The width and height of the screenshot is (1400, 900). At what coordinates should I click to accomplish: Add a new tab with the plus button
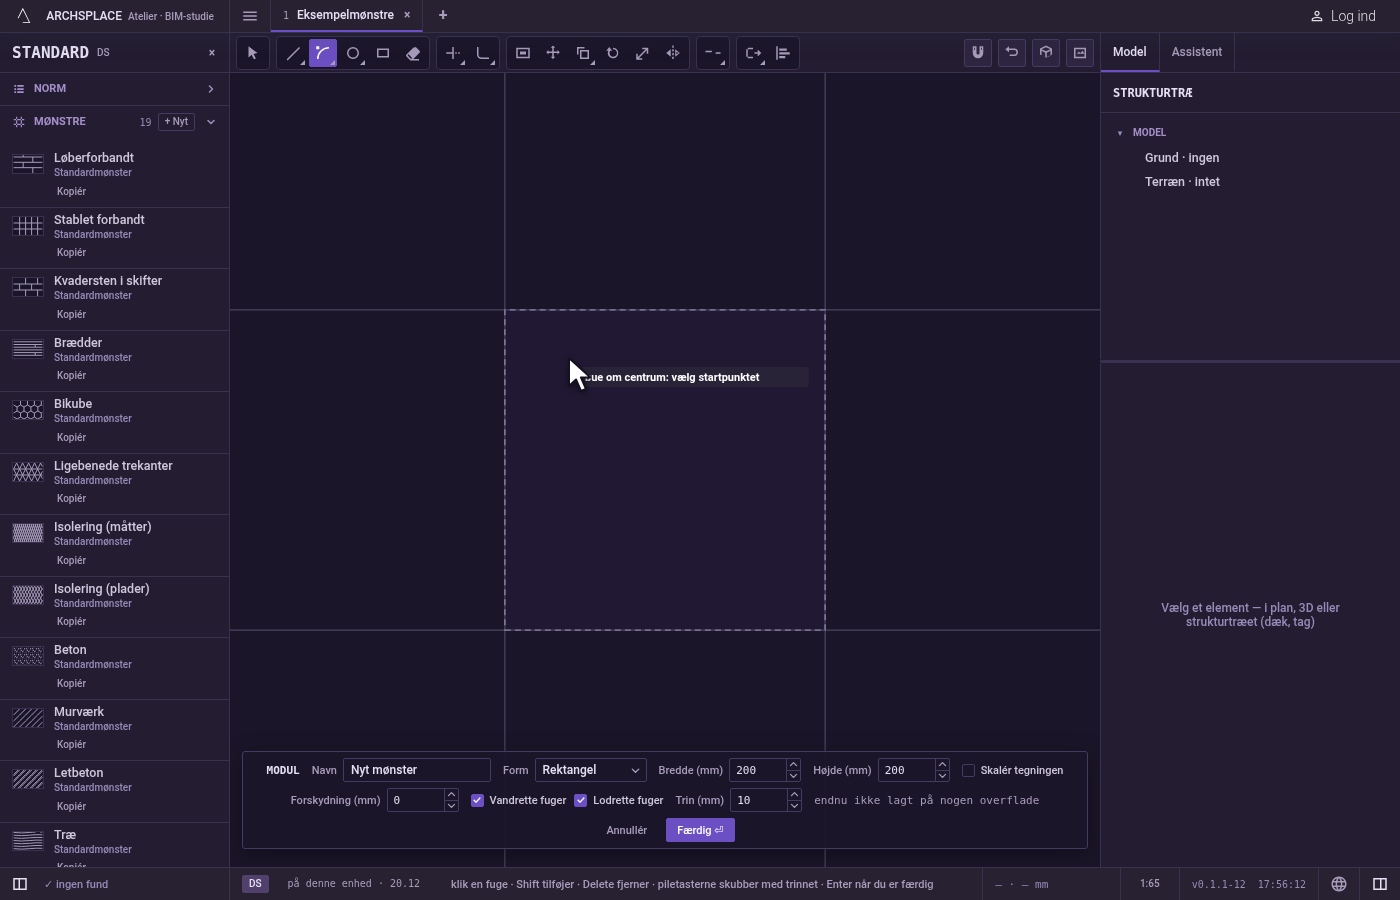click(x=443, y=16)
